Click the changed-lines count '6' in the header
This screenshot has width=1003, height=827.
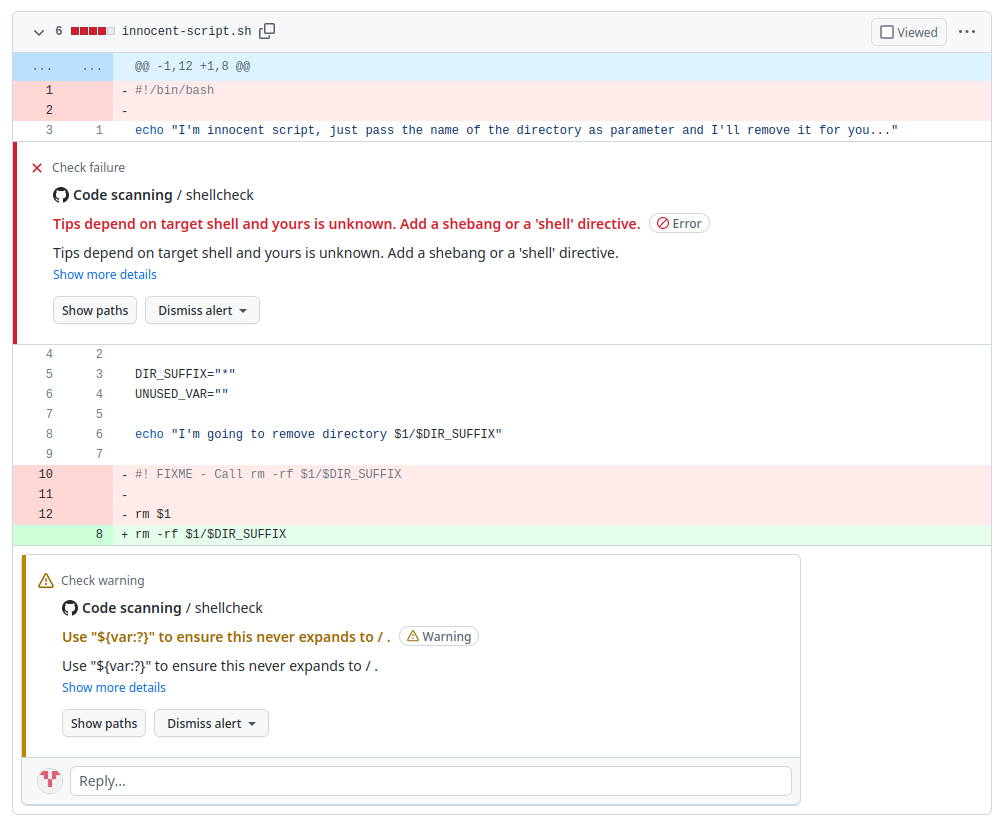[x=59, y=31]
